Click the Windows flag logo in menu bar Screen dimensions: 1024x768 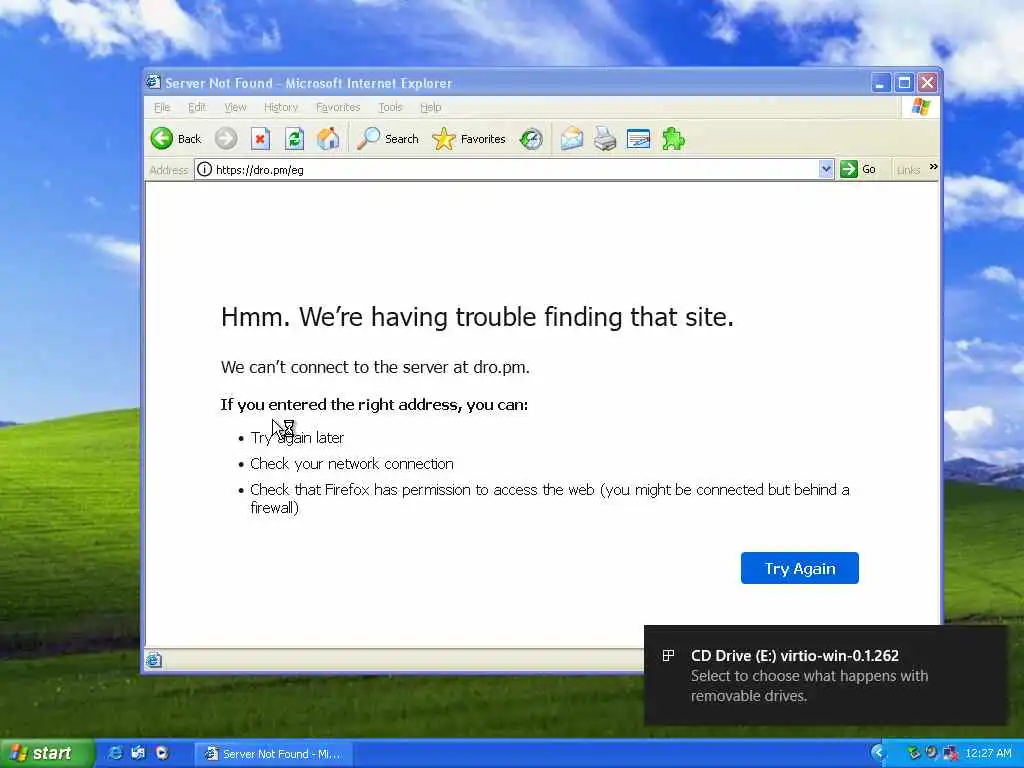point(920,106)
